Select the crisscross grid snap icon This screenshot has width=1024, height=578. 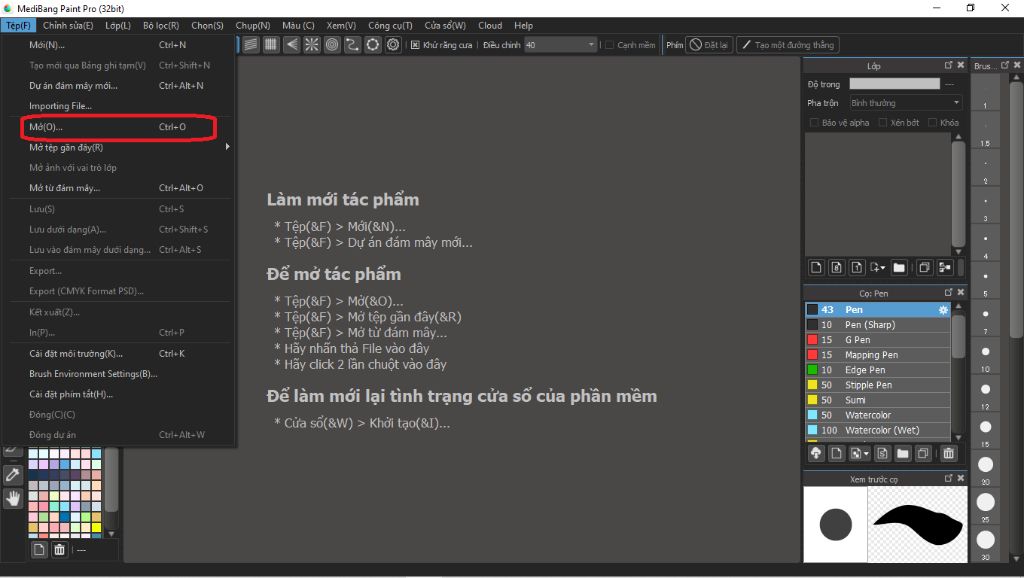[x=271, y=44]
